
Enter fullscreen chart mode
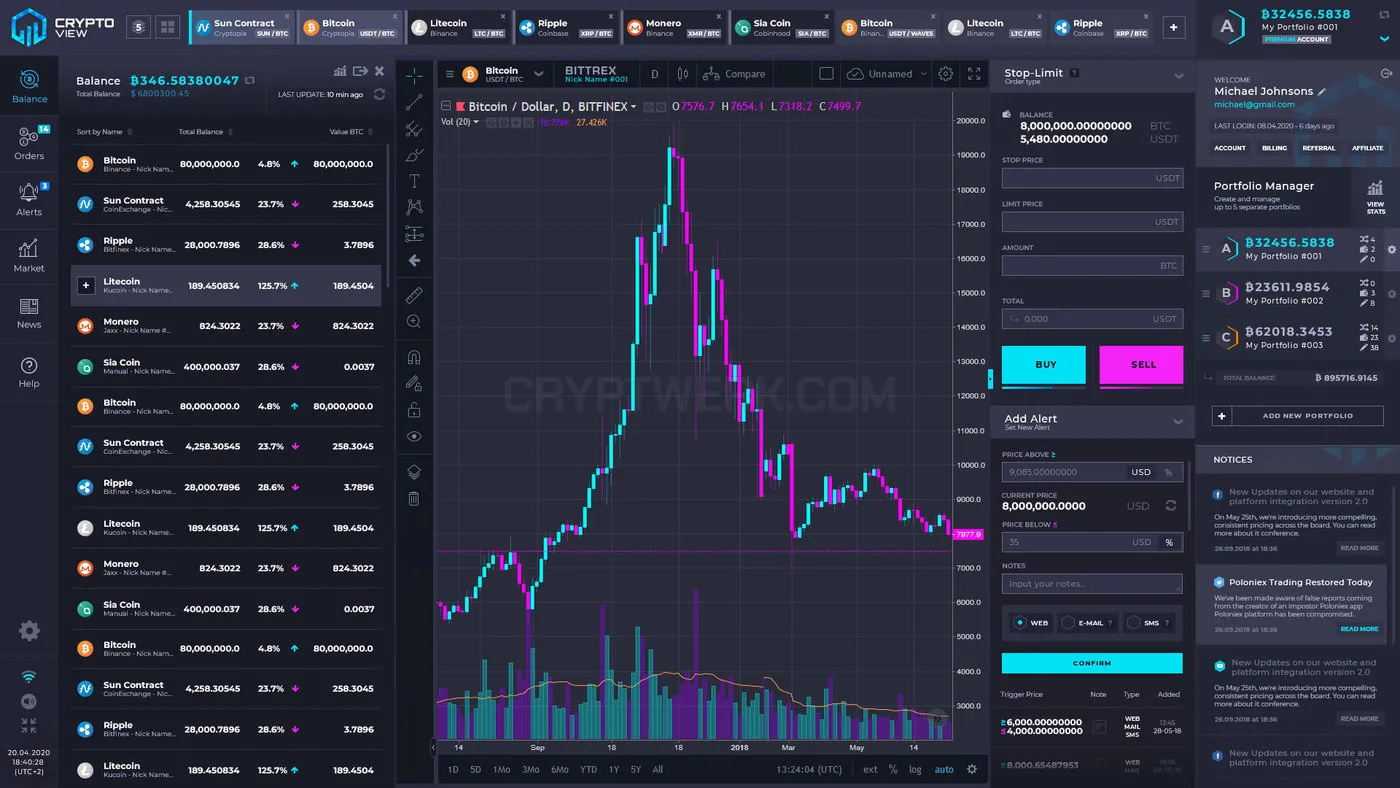pos(974,74)
